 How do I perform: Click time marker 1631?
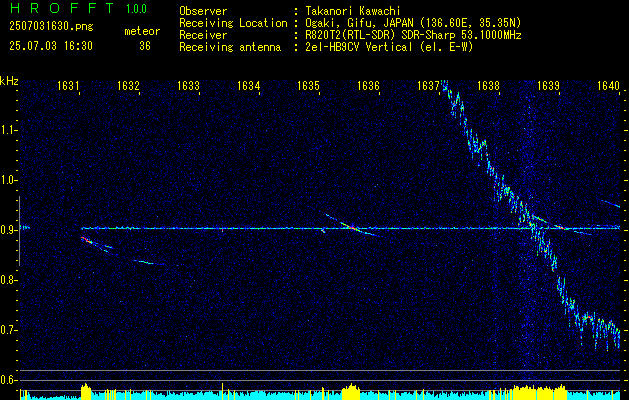click(68, 85)
